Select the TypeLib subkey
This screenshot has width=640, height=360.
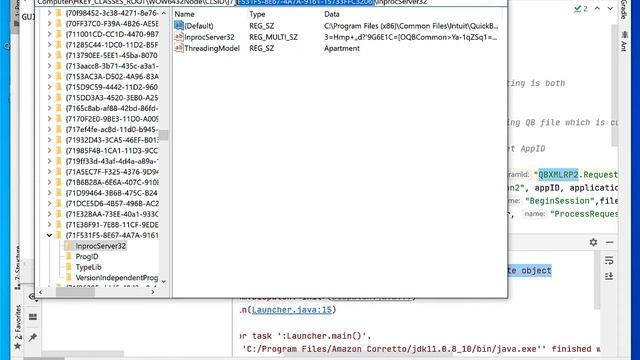pyautogui.click(x=88, y=267)
